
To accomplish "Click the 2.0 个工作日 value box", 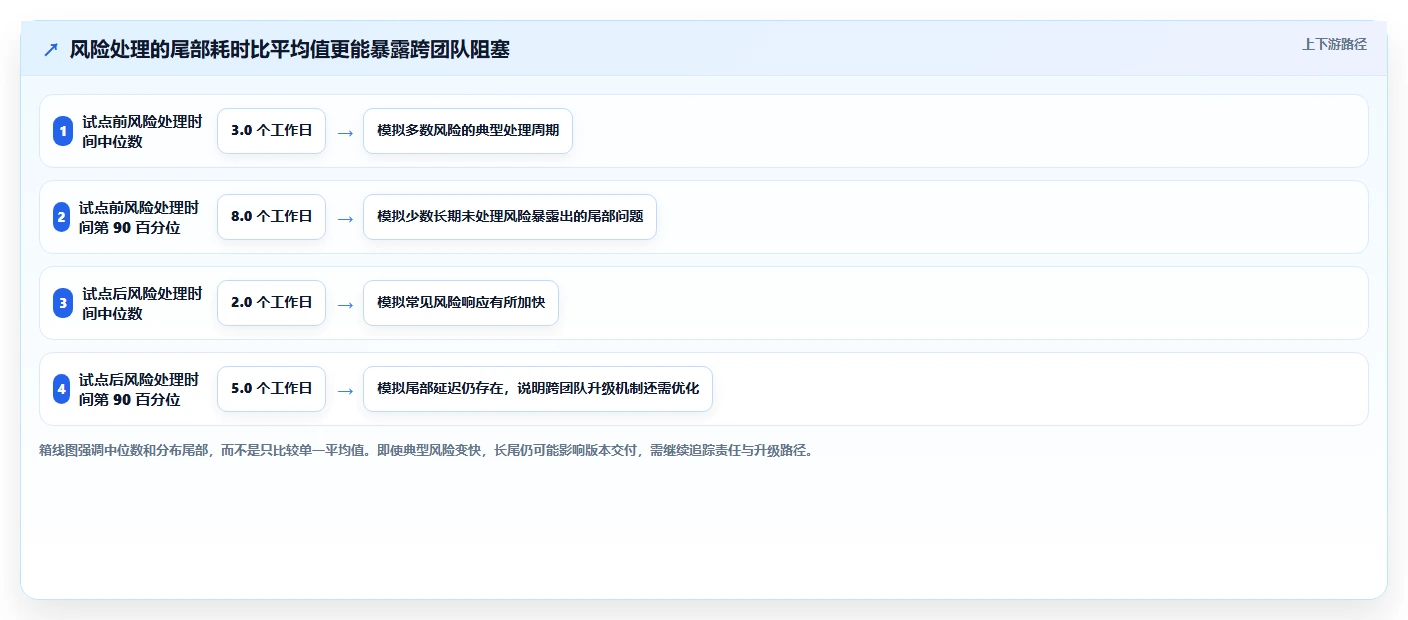I will coord(271,303).
